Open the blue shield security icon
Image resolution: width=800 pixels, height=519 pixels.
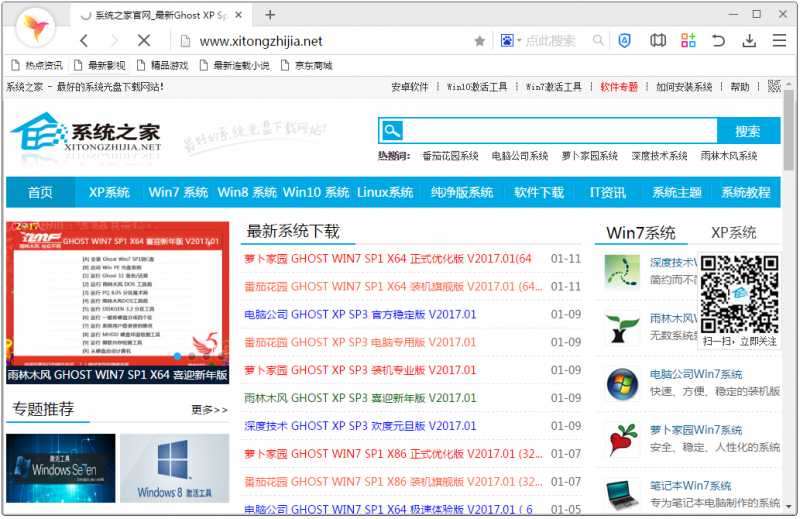click(624, 40)
